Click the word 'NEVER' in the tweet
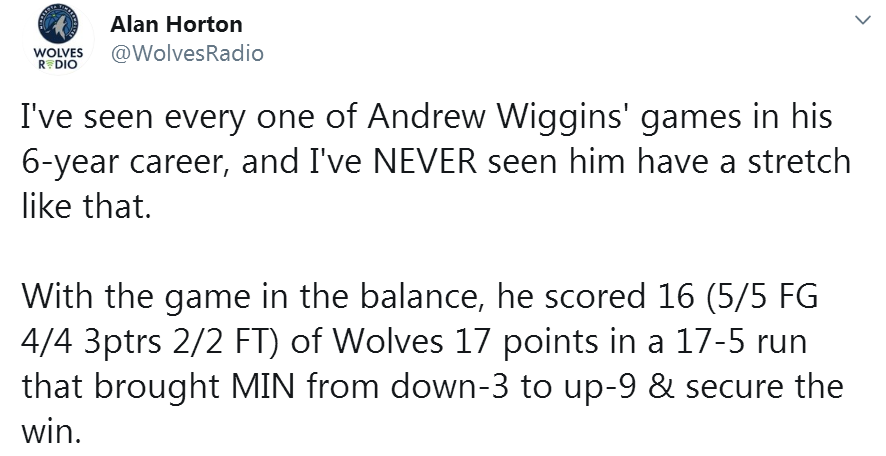The height and width of the screenshot is (456, 886). click(425, 162)
